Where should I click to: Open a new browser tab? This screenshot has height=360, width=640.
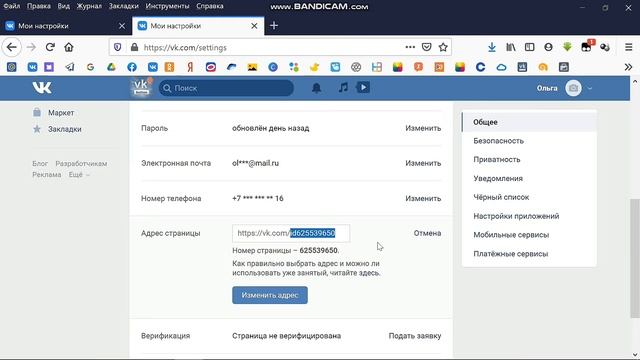coord(274,26)
